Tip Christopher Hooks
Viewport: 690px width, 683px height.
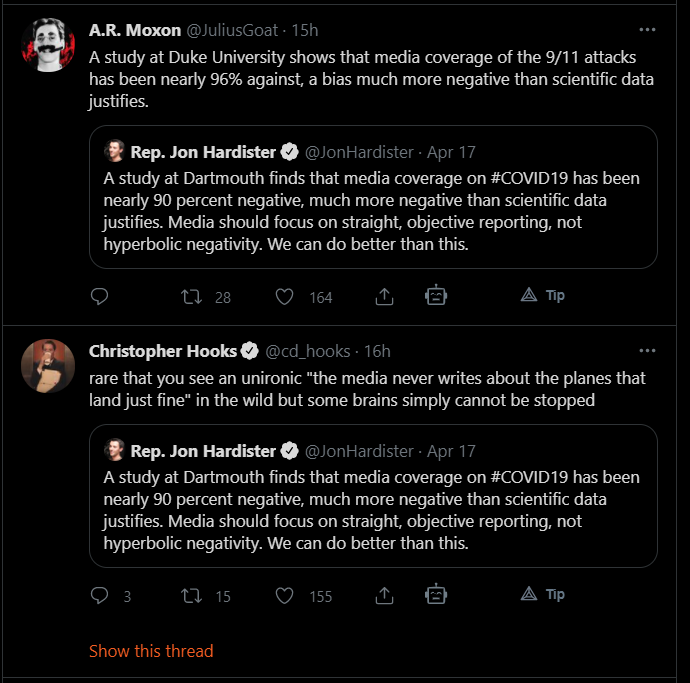[x=543, y=595]
